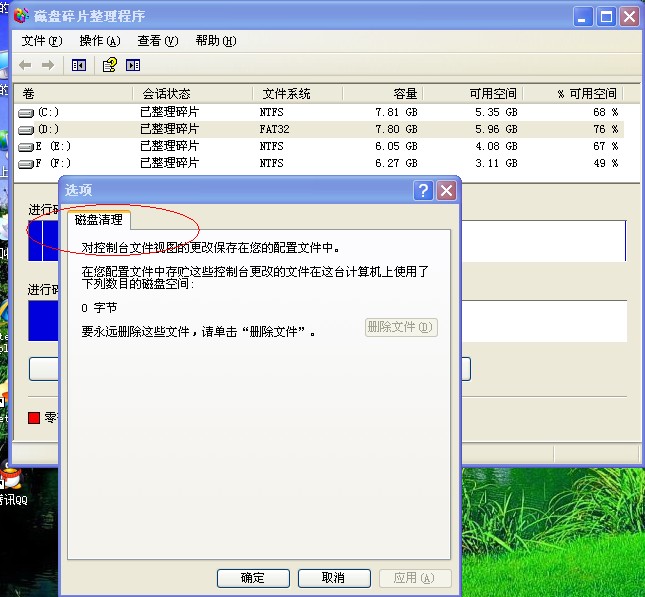Open the 查看(V) menu
The height and width of the screenshot is (597, 645).
(158, 41)
